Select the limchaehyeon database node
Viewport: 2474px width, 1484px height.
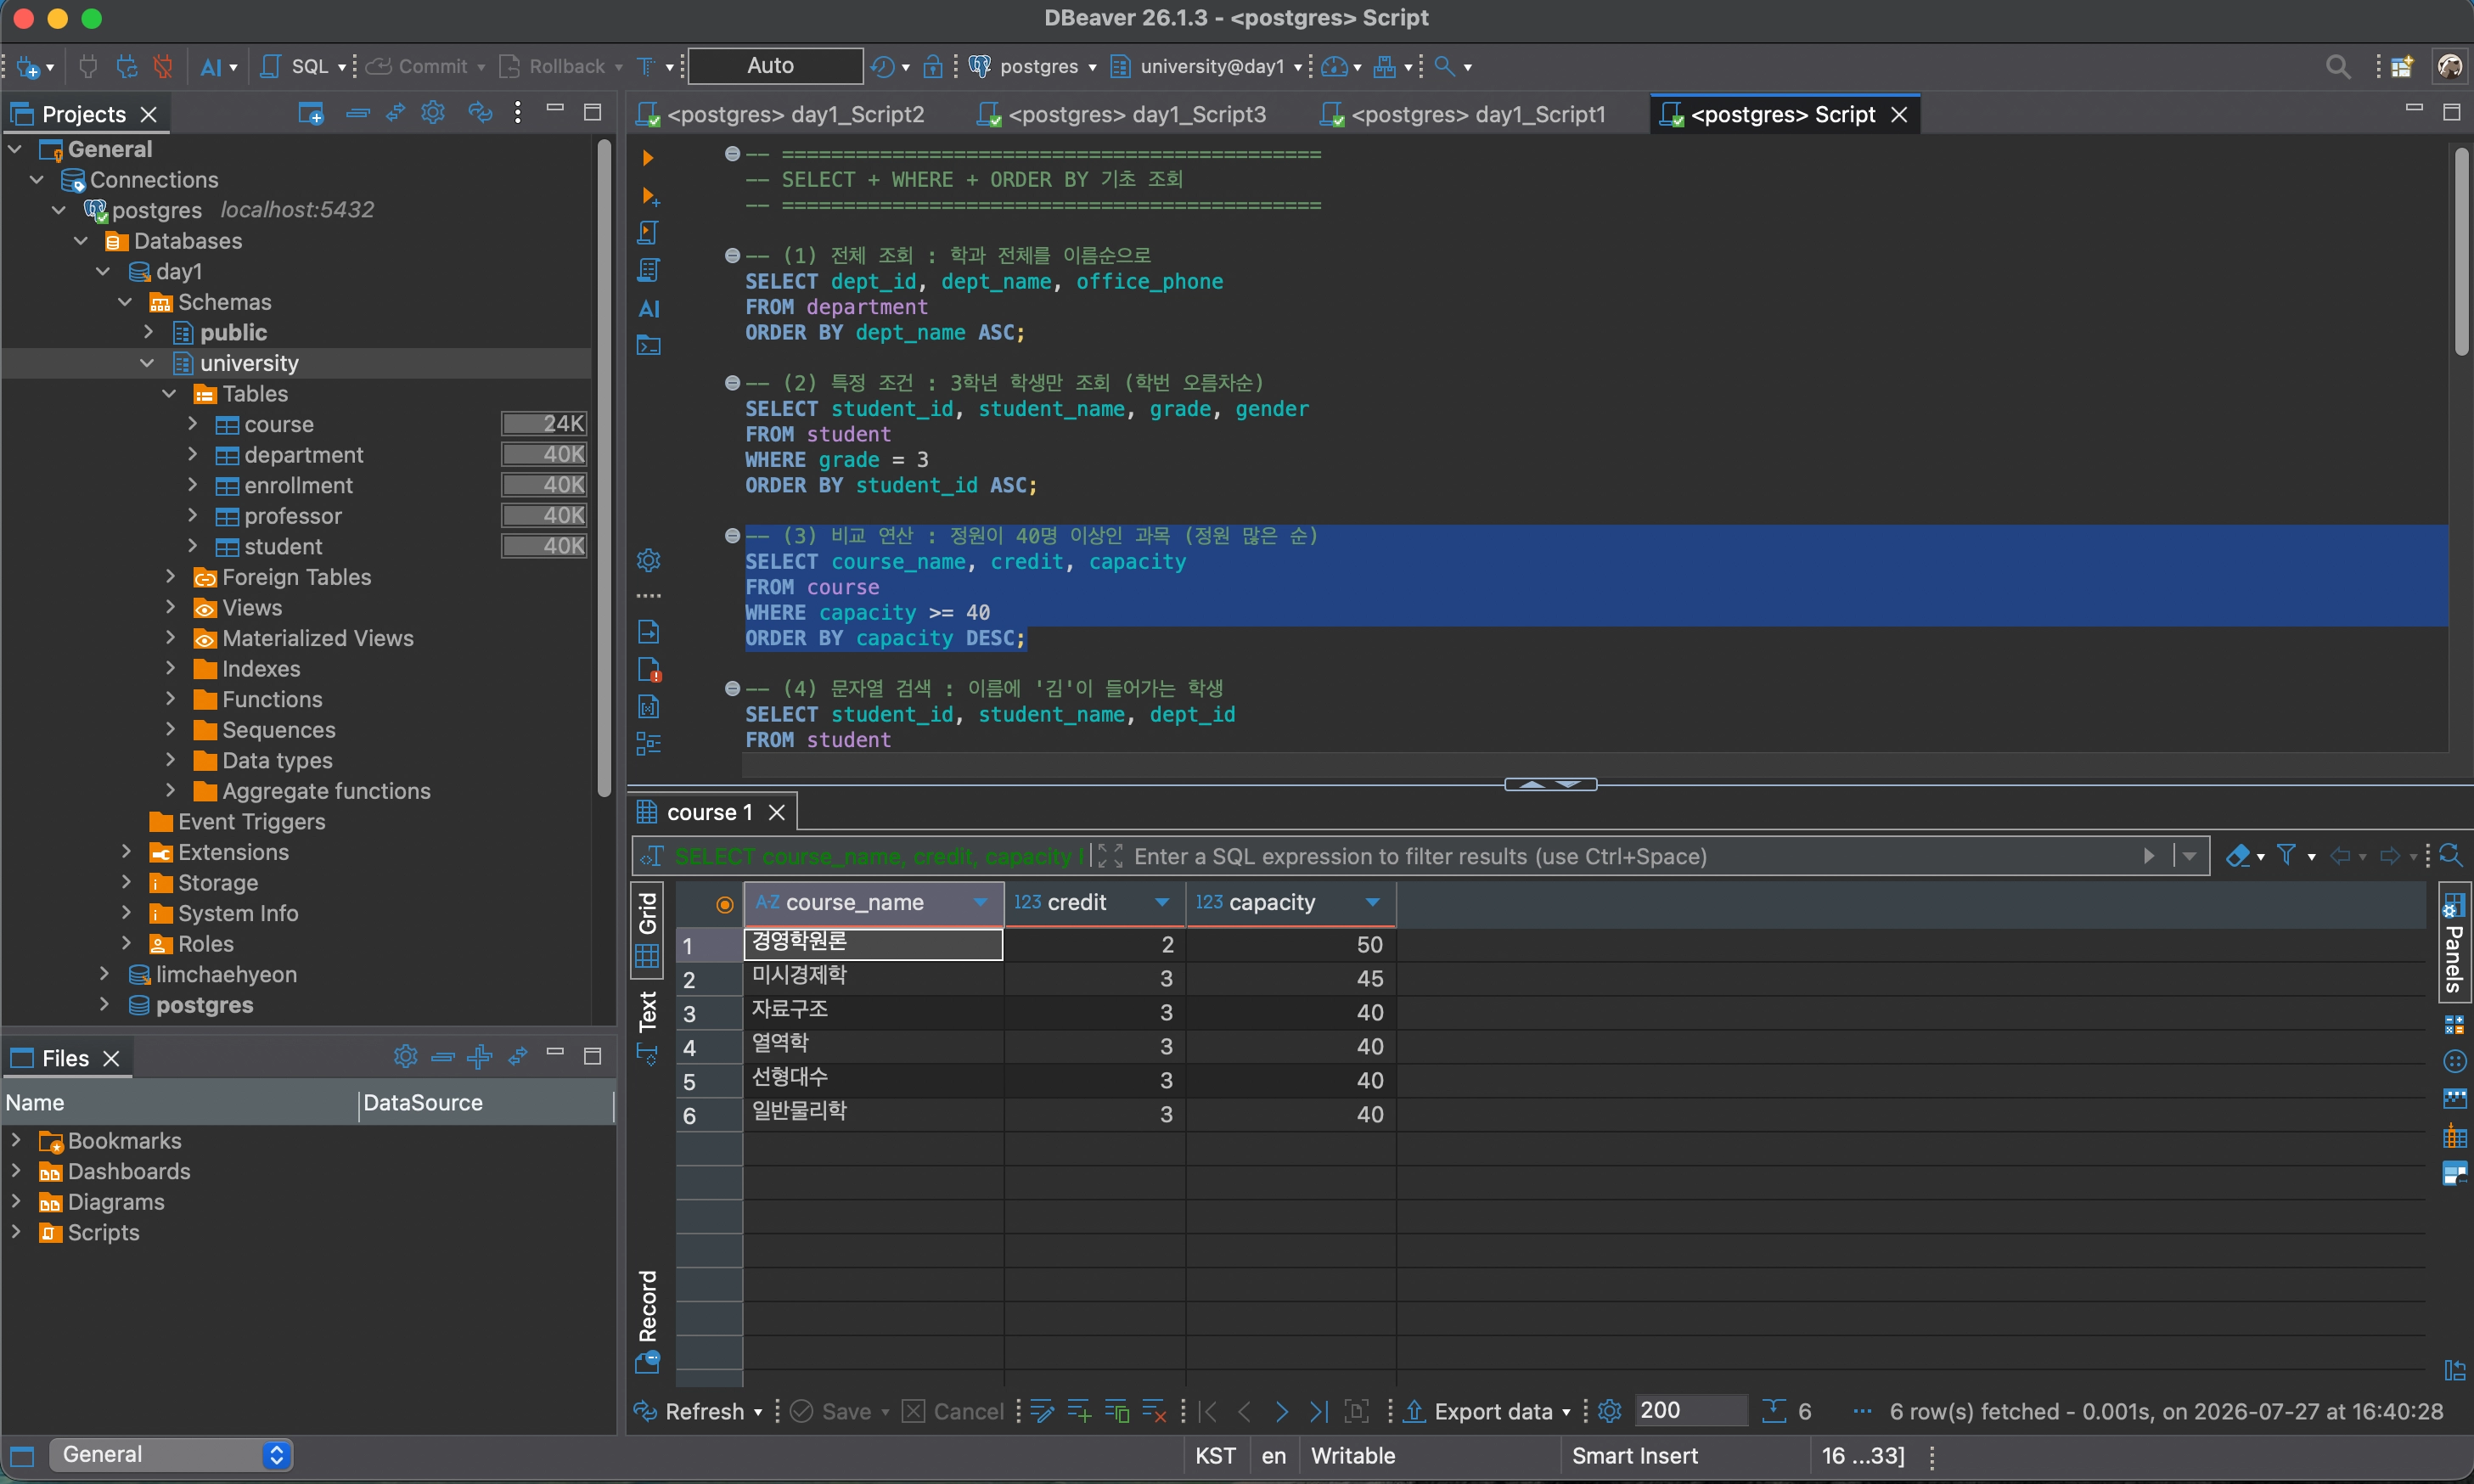(x=226, y=974)
